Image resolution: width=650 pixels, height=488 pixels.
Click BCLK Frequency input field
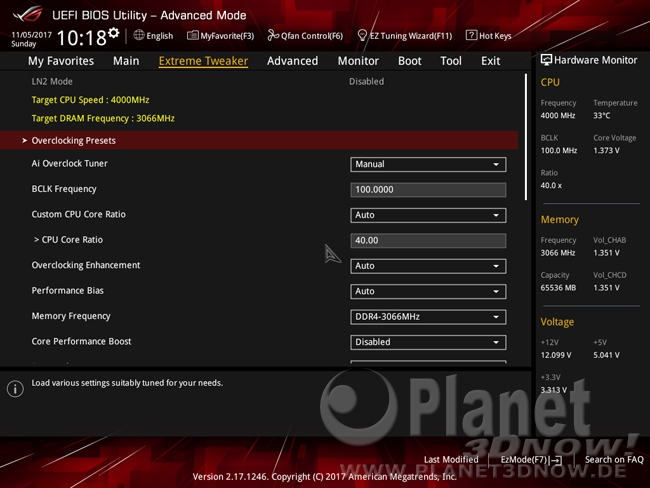[x=428, y=189]
